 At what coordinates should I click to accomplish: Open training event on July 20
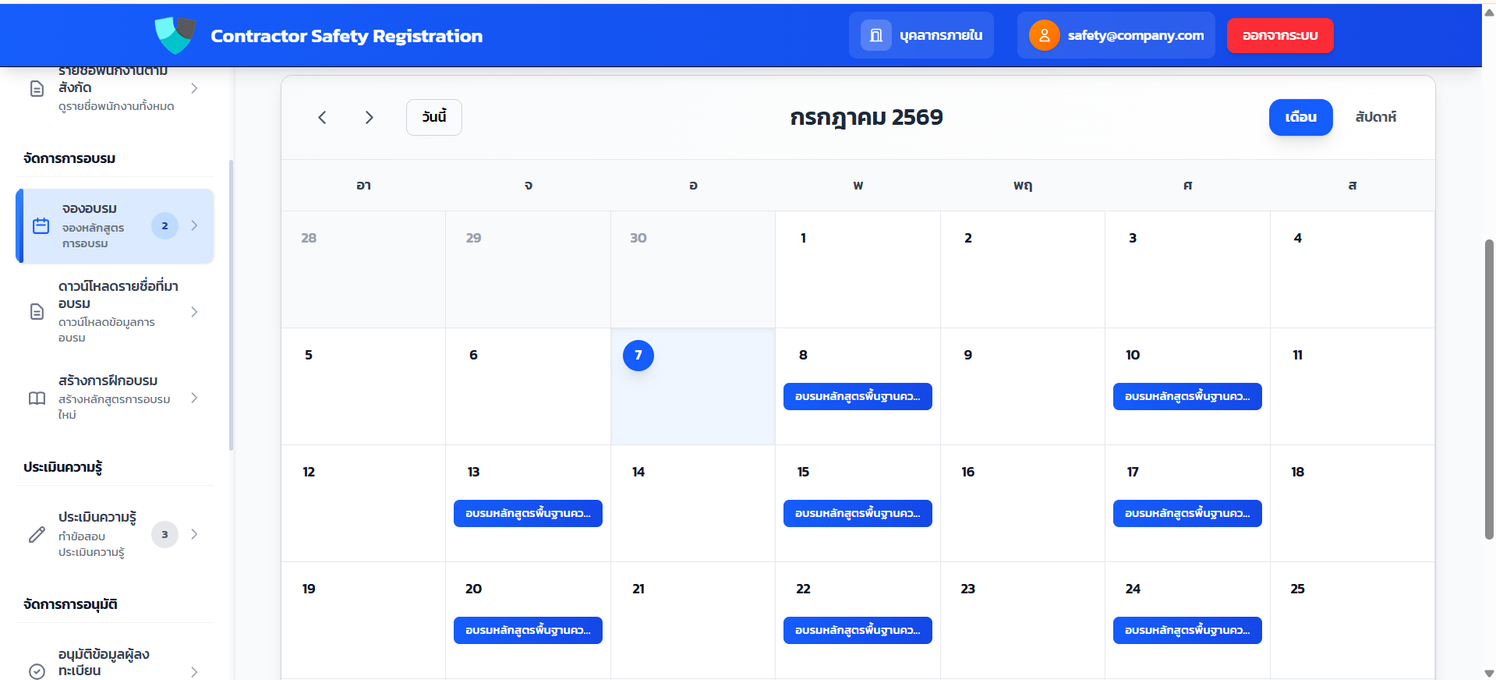pyautogui.click(x=528, y=631)
